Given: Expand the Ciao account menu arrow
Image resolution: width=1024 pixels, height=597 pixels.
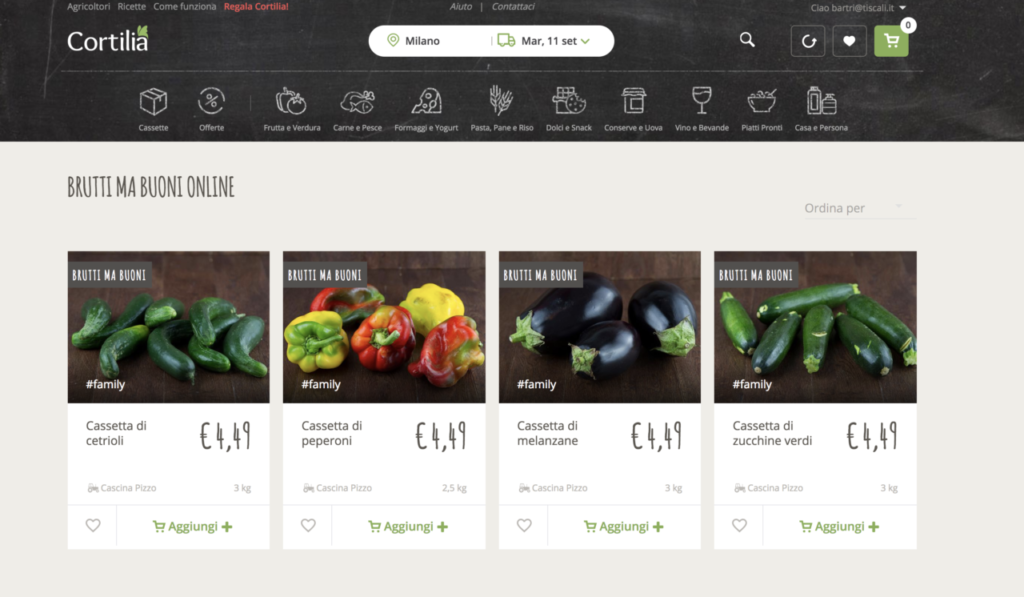Looking at the screenshot, I should tap(903, 8).
